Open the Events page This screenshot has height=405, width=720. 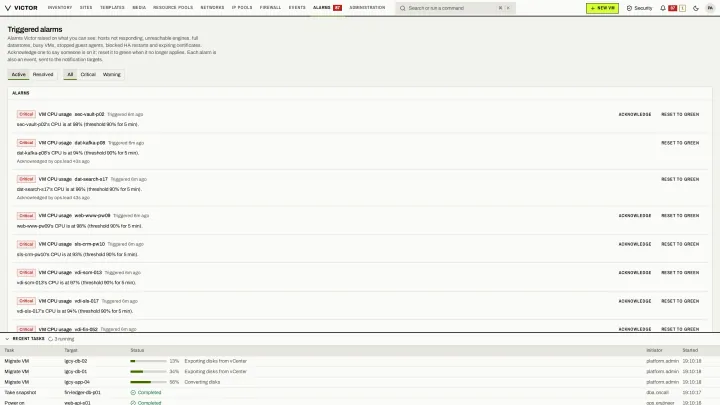click(x=297, y=8)
